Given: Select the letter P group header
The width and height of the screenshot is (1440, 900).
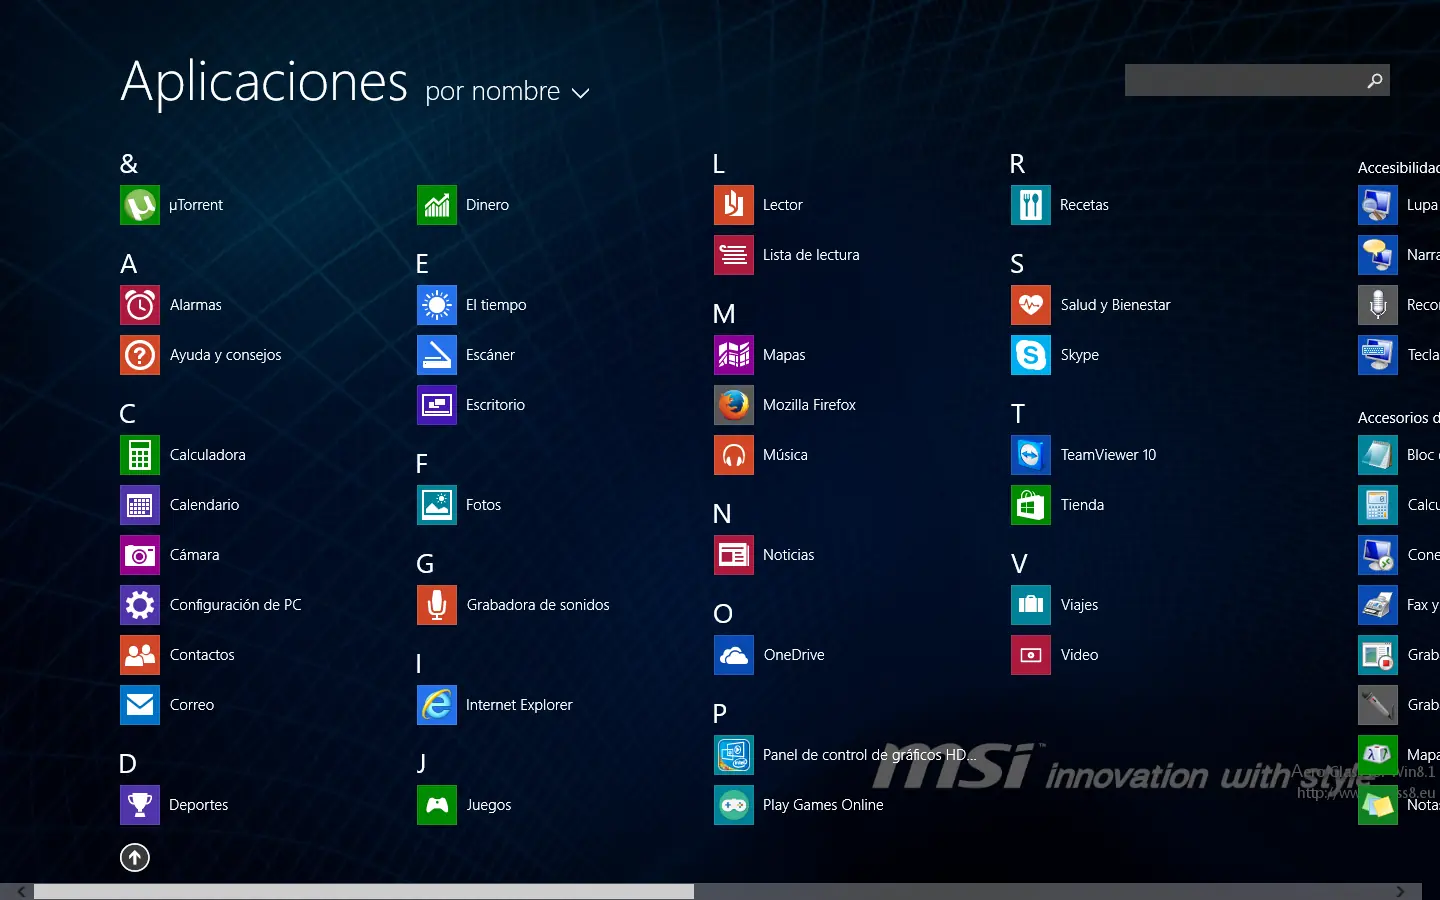Looking at the screenshot, I should (x=720, y=714).
